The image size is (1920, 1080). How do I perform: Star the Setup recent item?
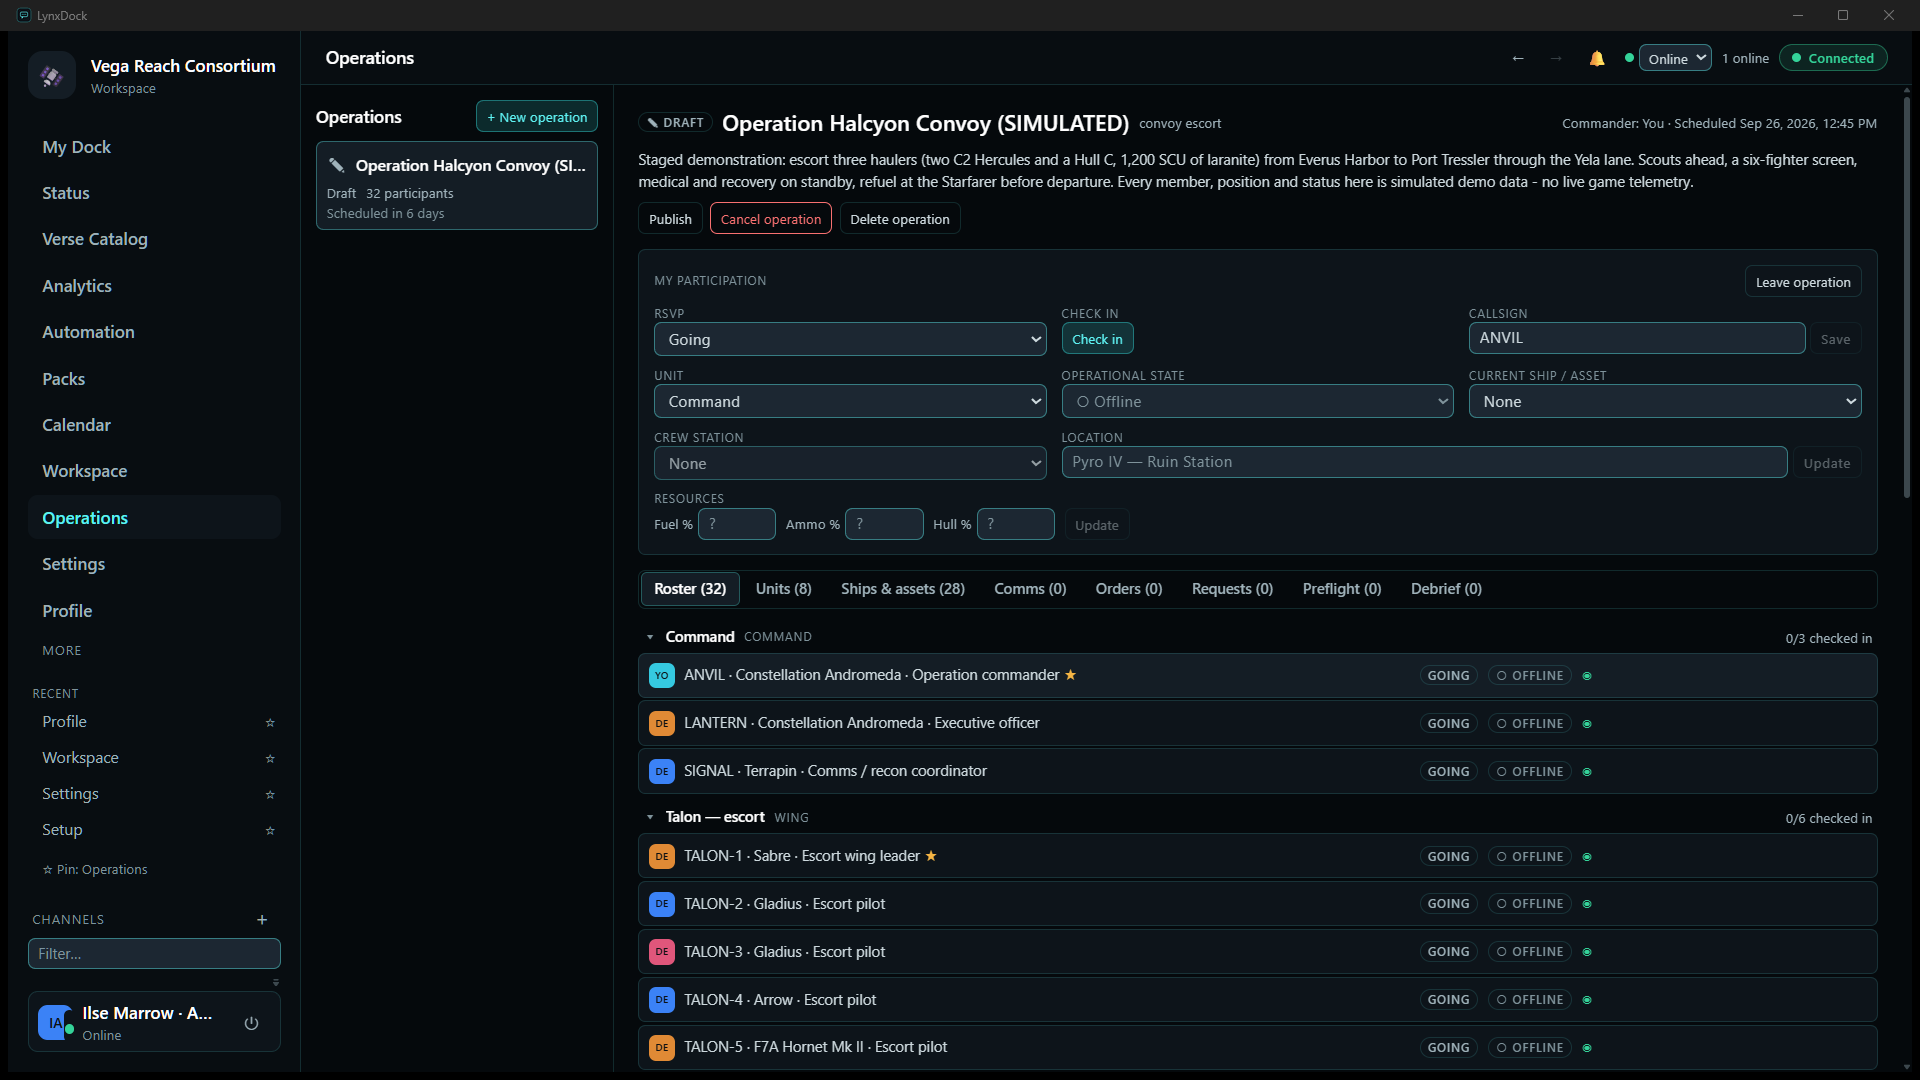(270, 831)
